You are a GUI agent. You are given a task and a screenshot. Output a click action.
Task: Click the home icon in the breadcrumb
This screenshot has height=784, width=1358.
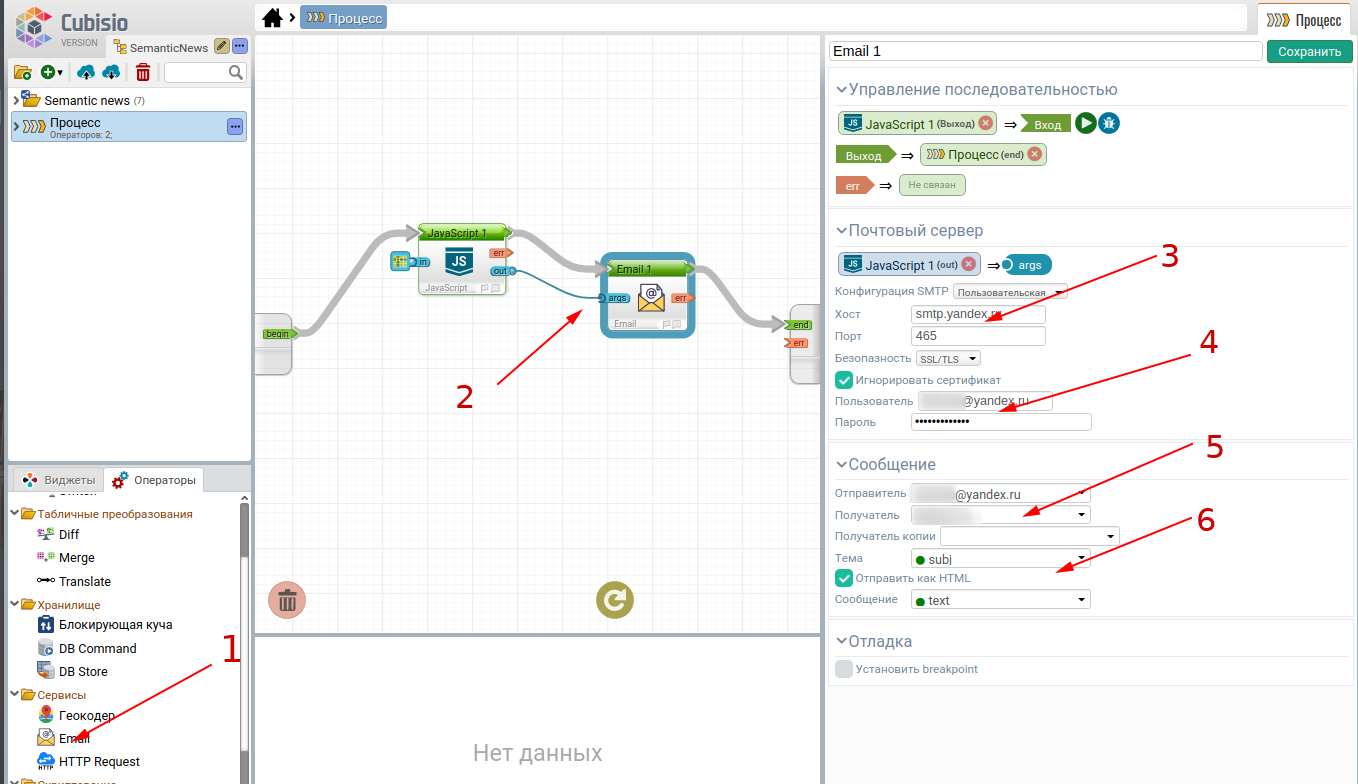pos(271,18)
